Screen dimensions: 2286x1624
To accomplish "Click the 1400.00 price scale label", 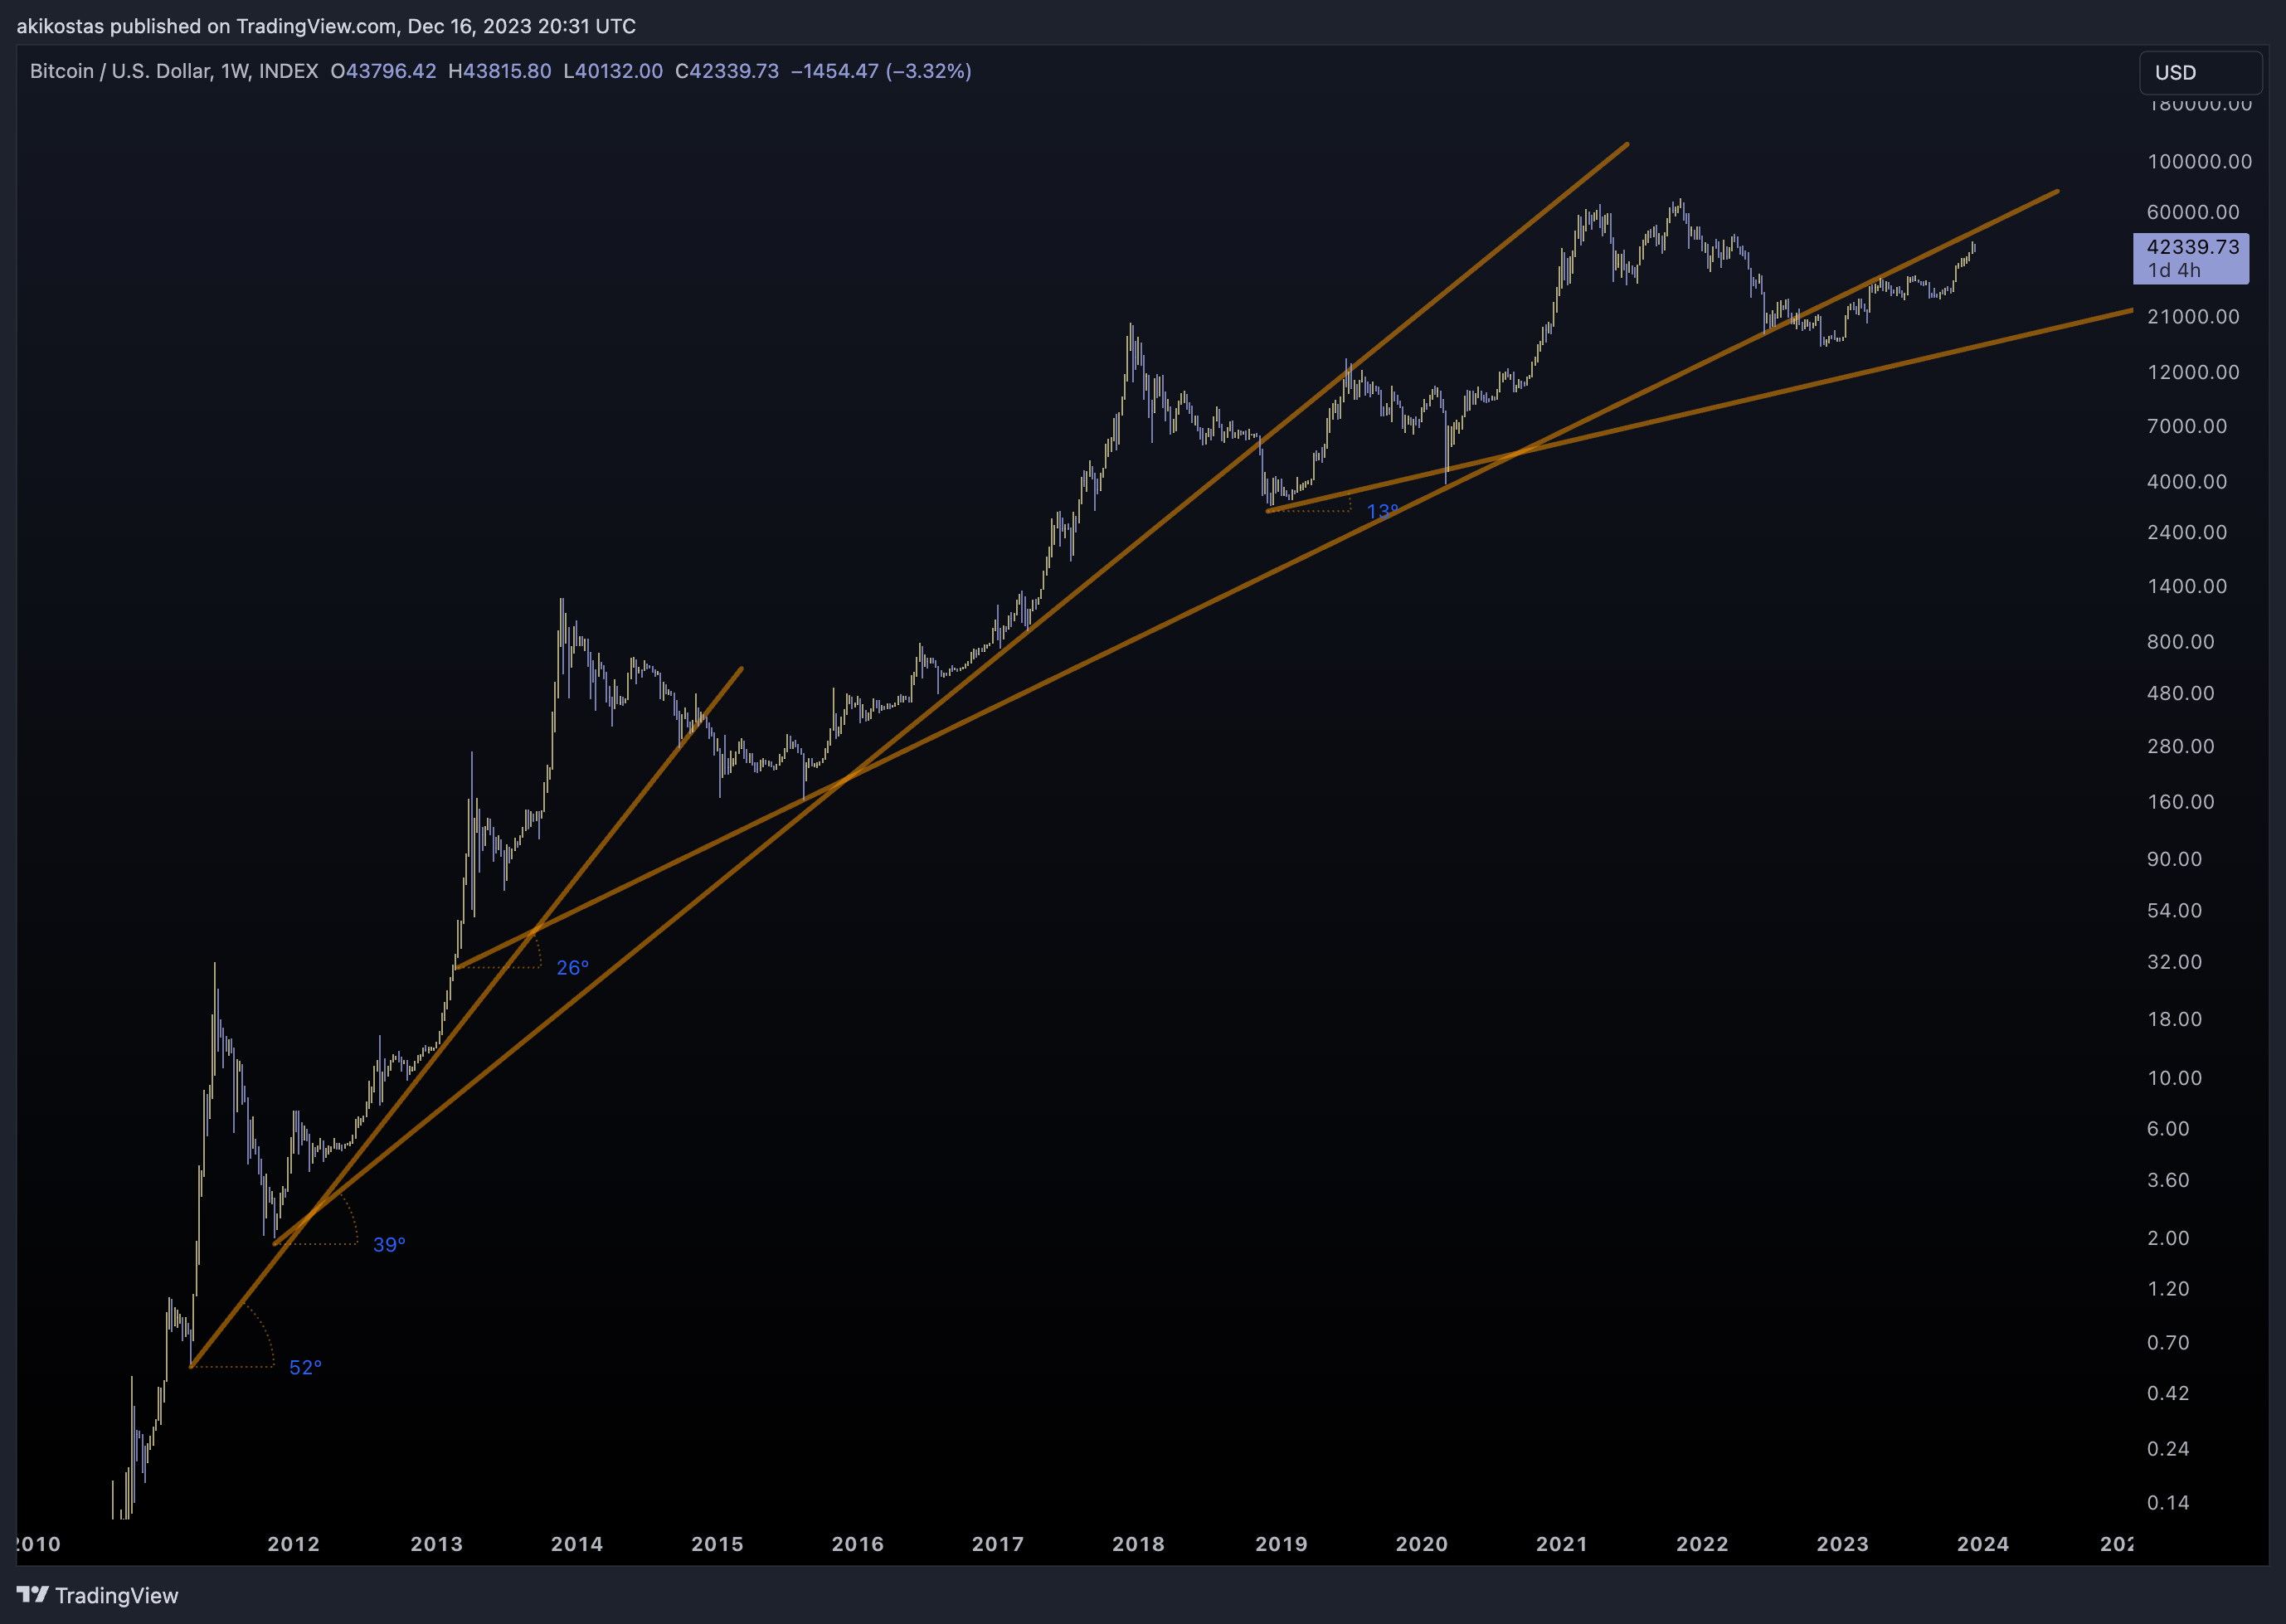I will pos(2187,586).
